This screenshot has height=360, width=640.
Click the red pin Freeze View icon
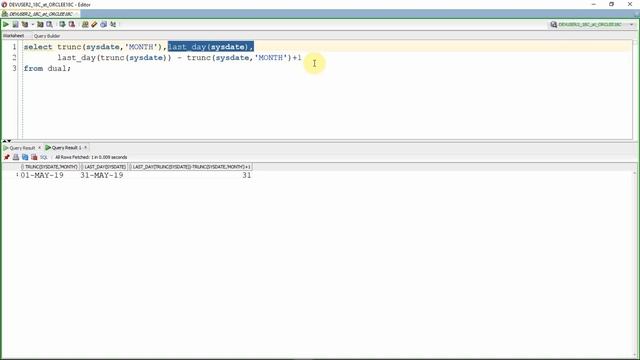pos(7,157)
